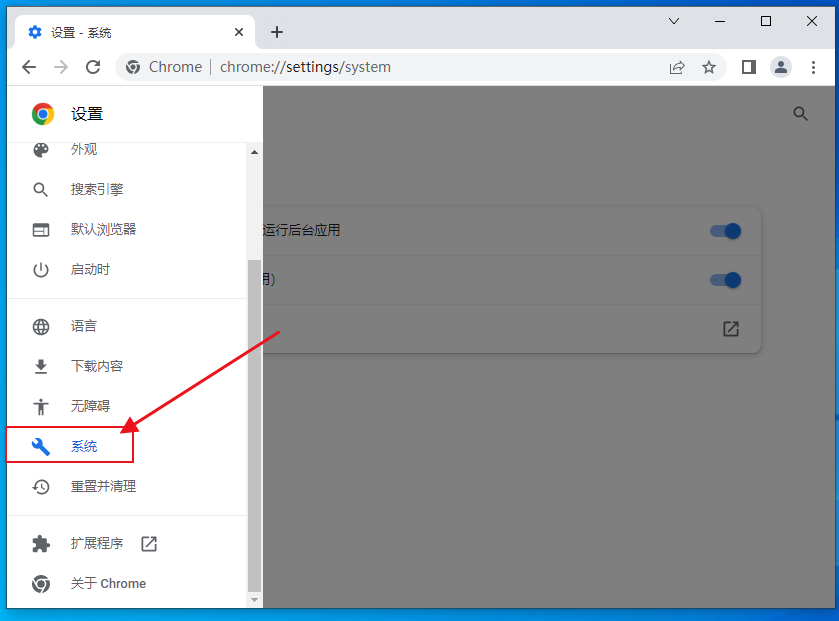Open the proxy settings external link icon
This screenshot has width=839, height=621.
[731, 329]
